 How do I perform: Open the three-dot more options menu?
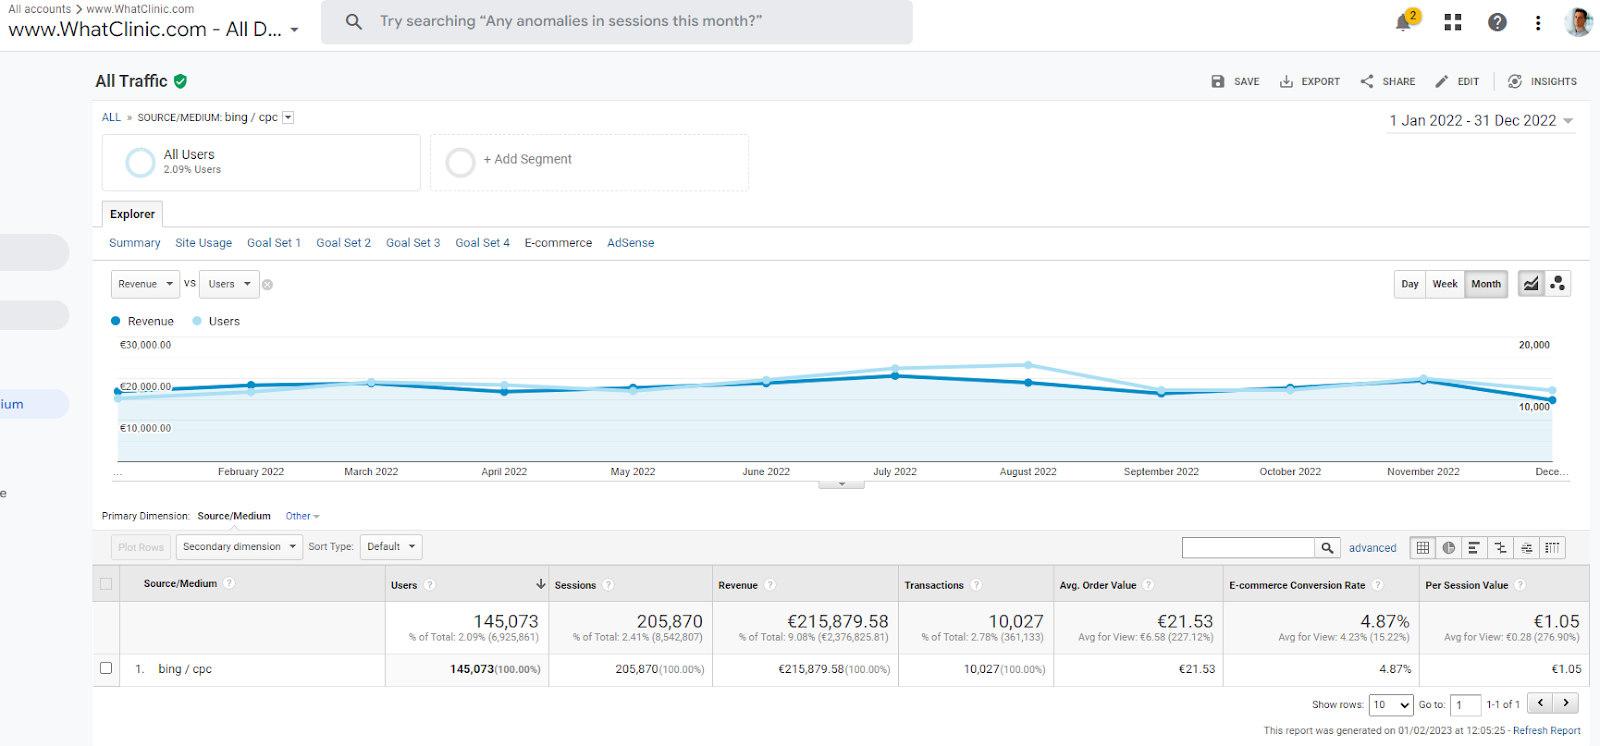[1538, 22]
